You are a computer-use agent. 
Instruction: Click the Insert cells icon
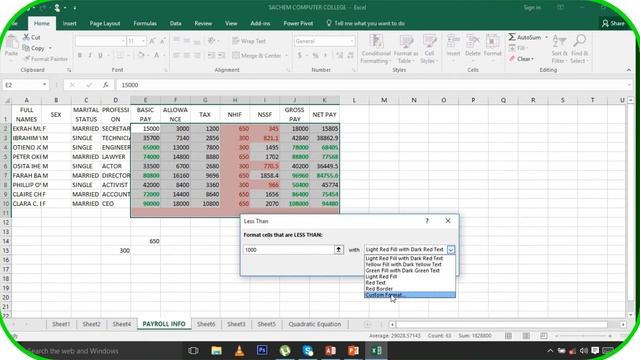(453, 42)
